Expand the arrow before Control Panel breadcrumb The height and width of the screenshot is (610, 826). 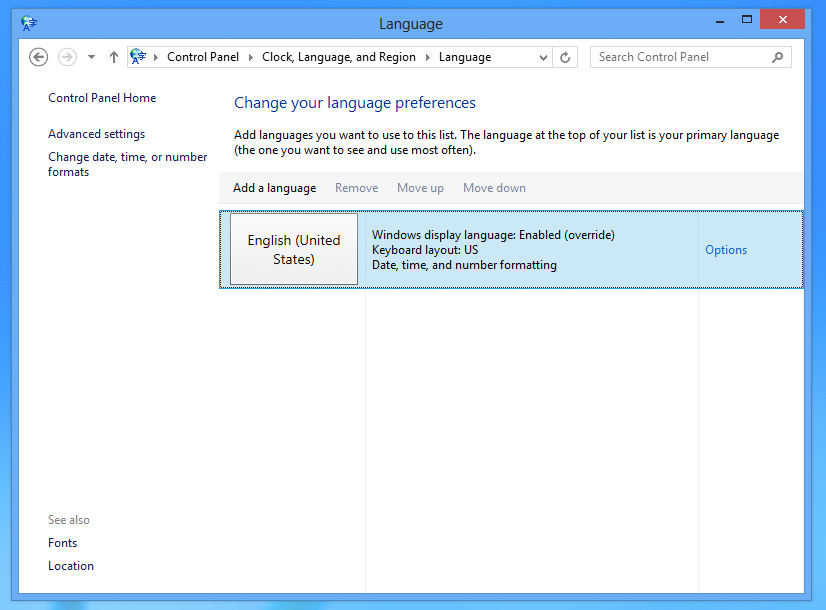point(156,57)
